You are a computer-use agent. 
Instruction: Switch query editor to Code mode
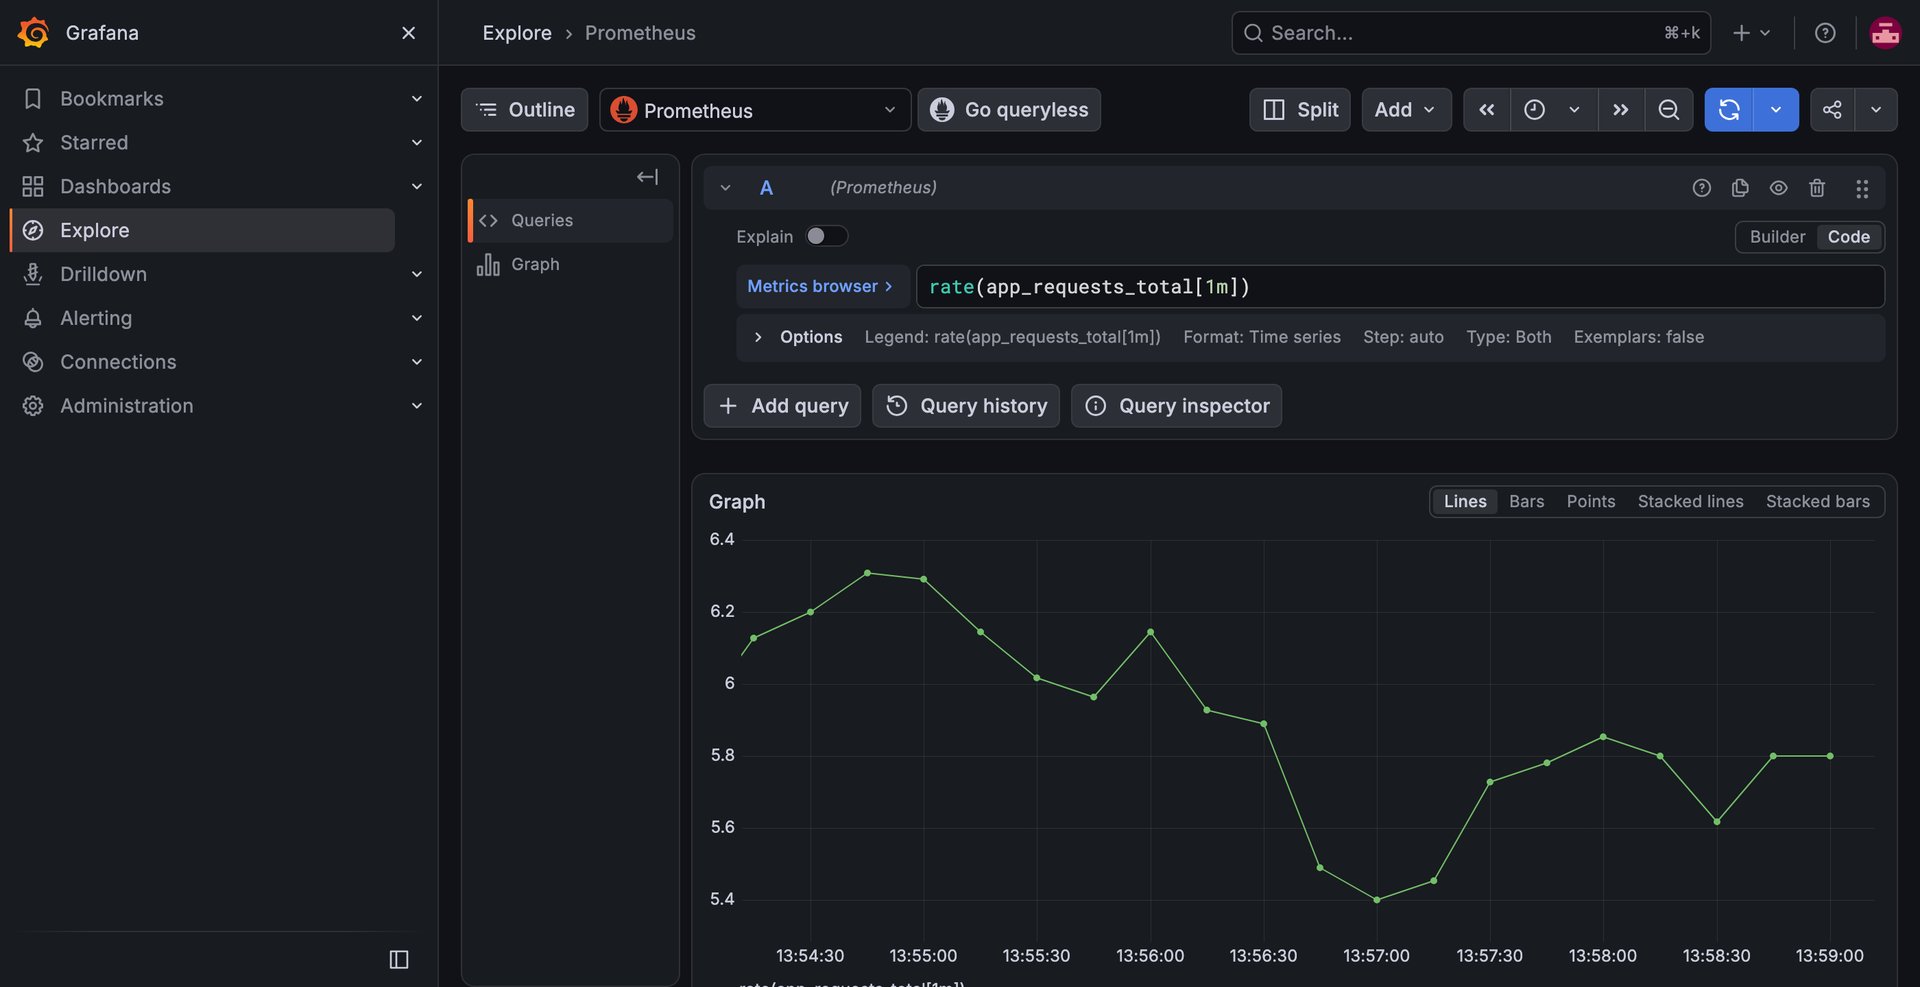[x=1849, y=237]
